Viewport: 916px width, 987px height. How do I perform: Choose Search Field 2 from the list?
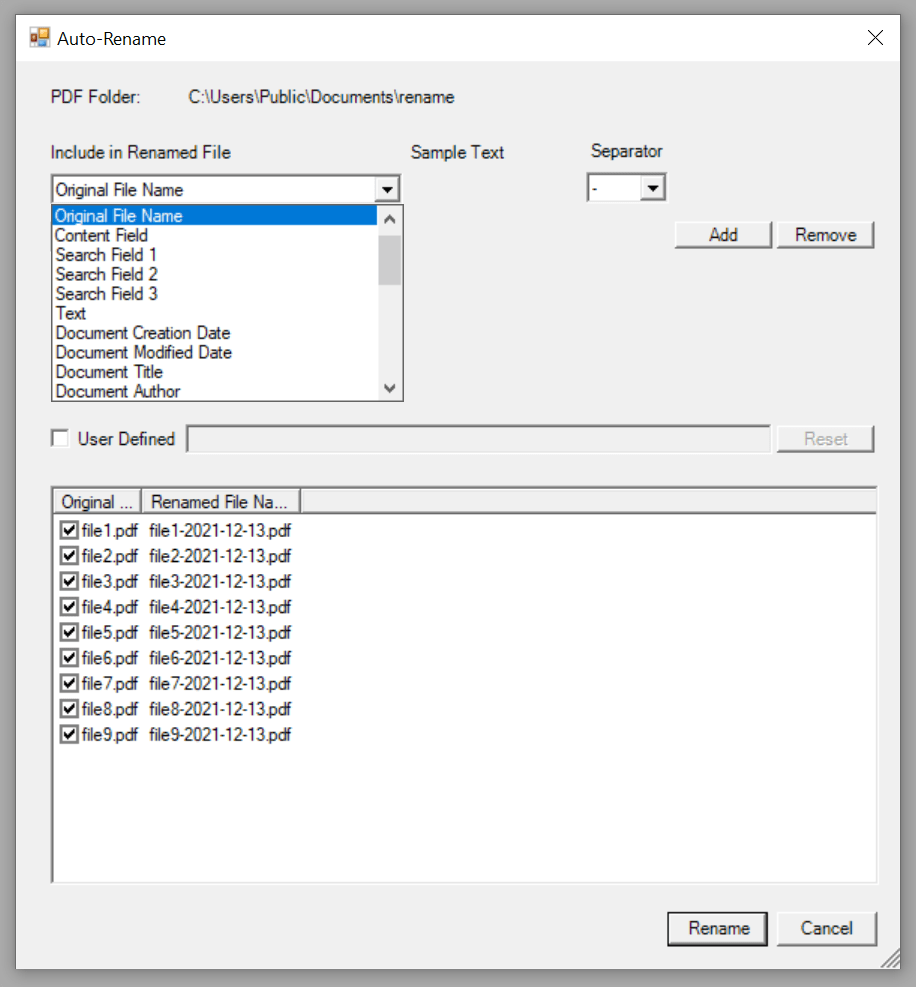click(x=106, y=274)
